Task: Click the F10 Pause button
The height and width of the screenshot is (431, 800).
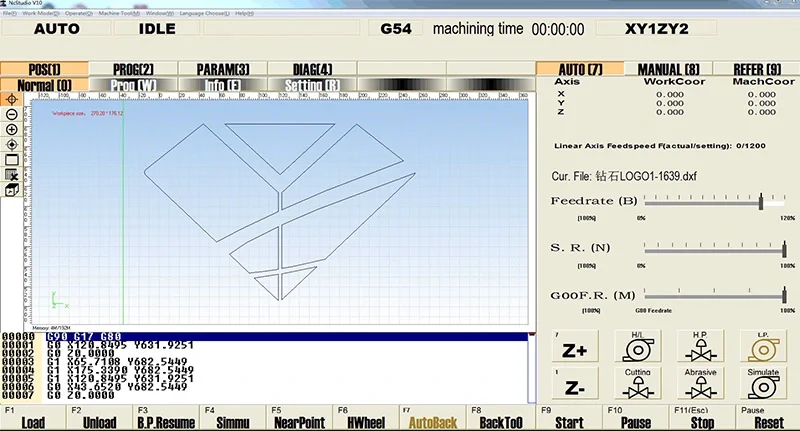Action: [636, 418]
